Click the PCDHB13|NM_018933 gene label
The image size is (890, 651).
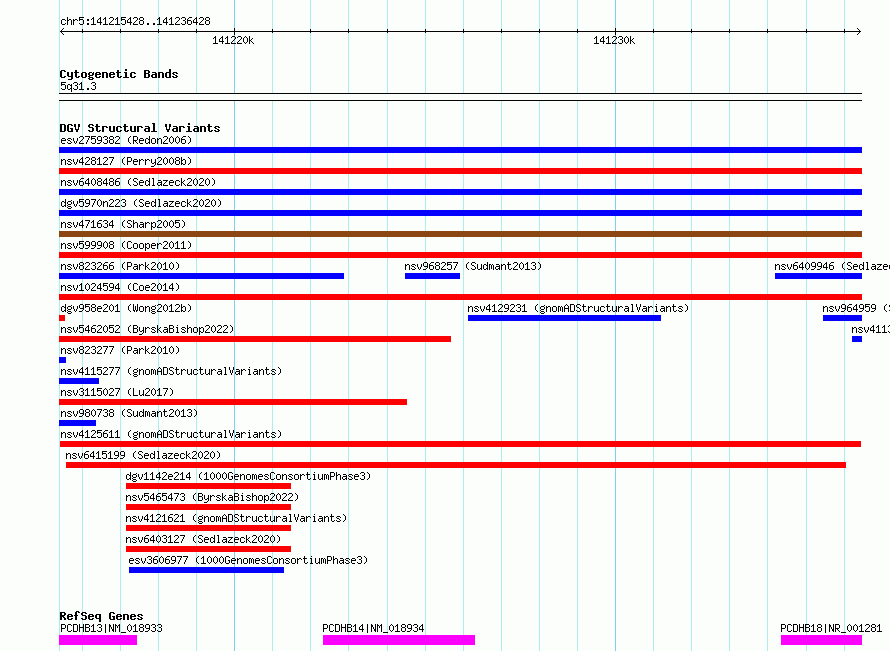(111, 628)
